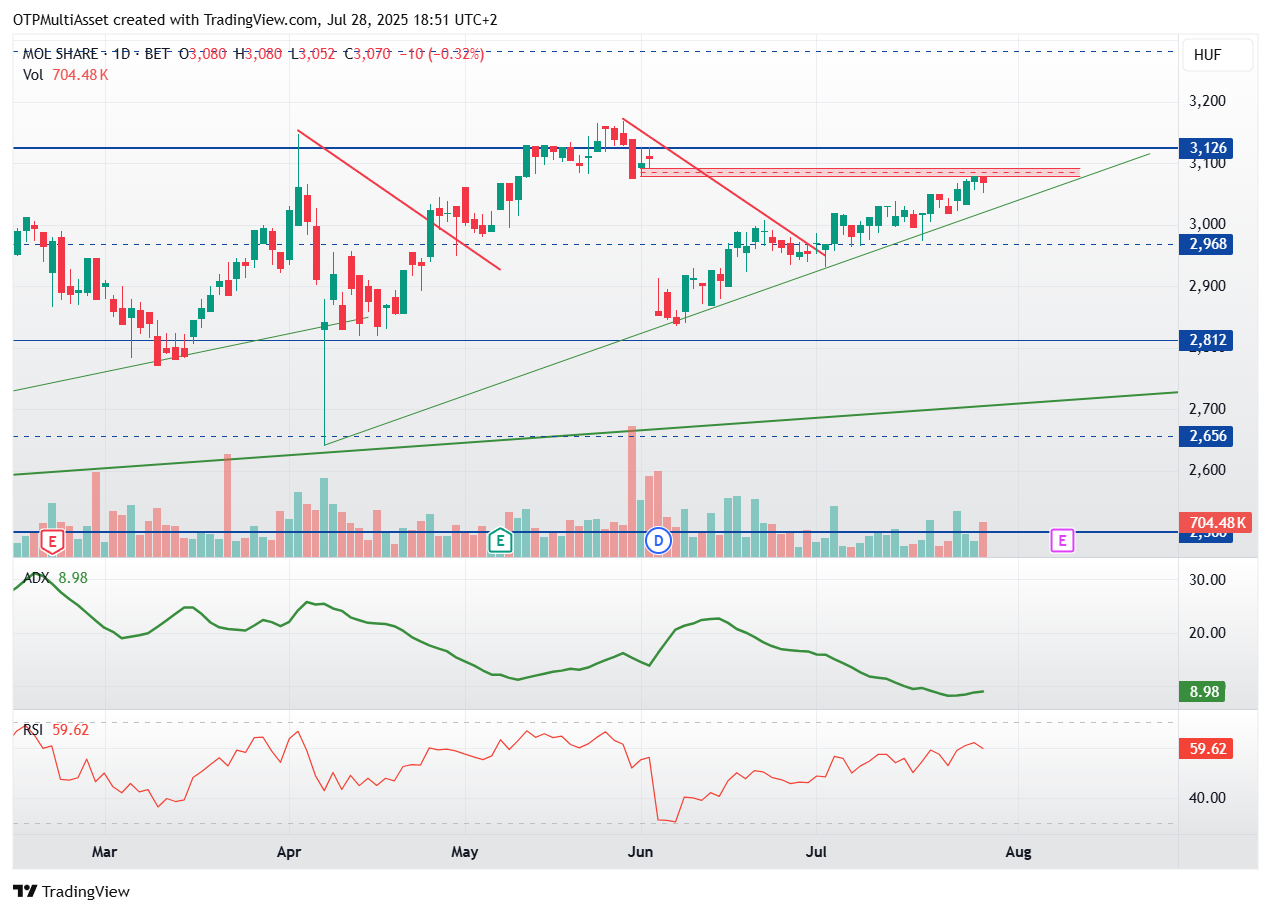
Task: Click the Jul label on time axis
Action: coord(817,853)
